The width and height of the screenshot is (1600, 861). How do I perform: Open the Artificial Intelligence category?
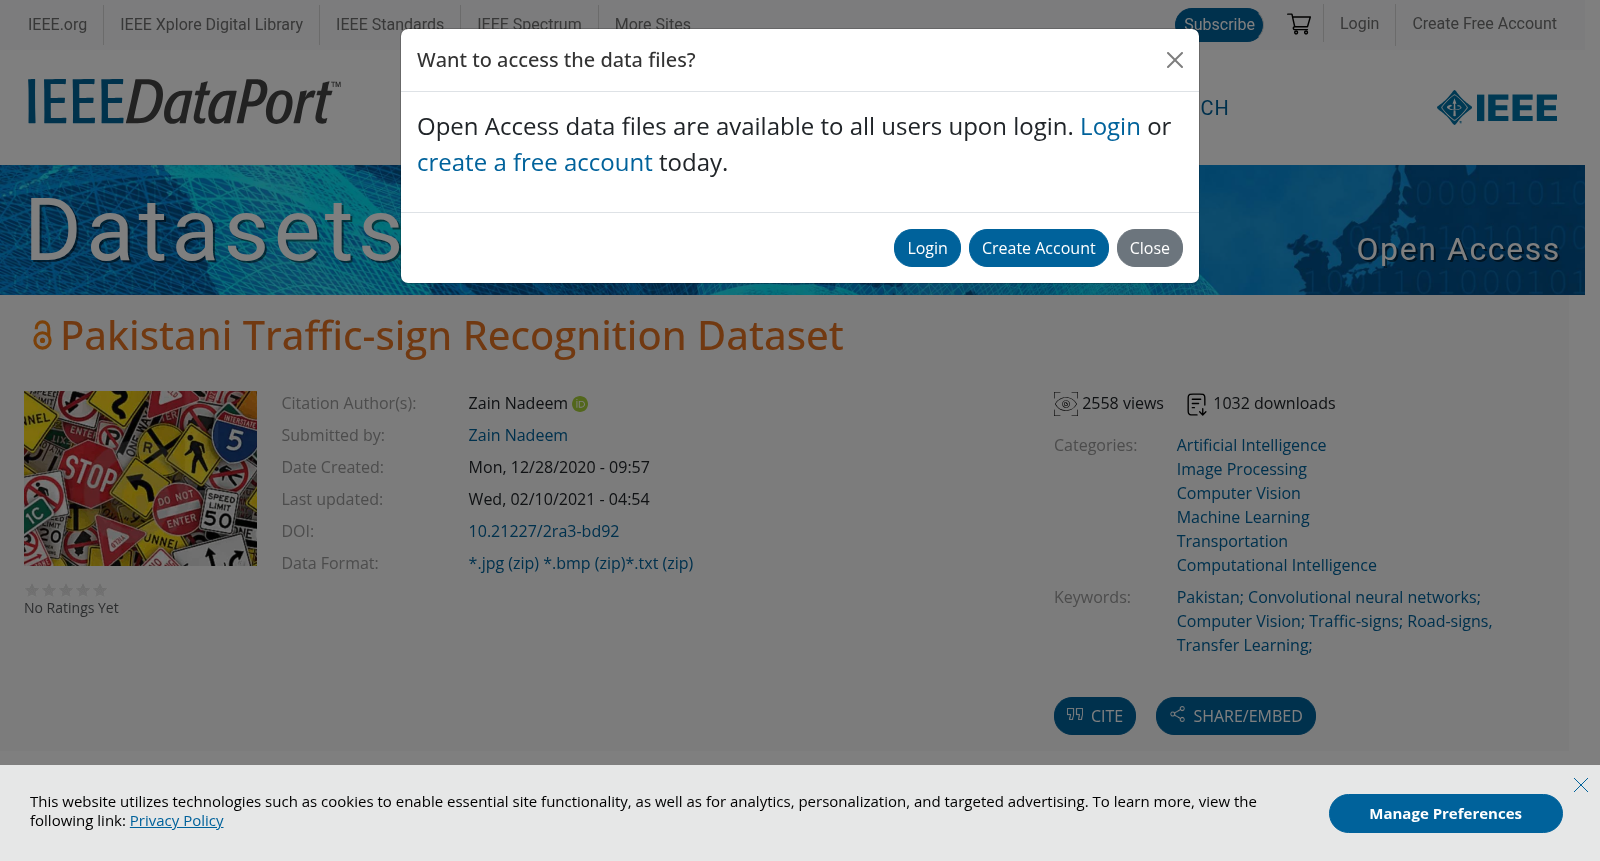point(1251,445)
